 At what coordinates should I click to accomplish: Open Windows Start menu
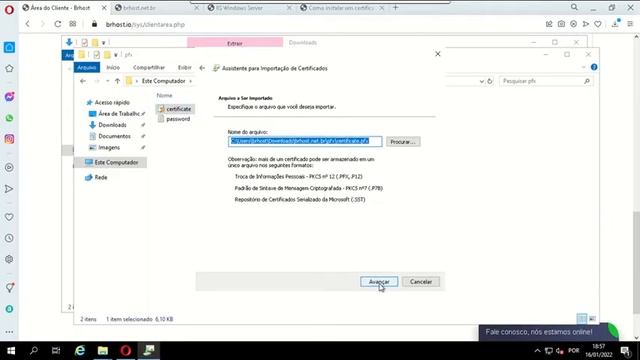pos(11,351)
